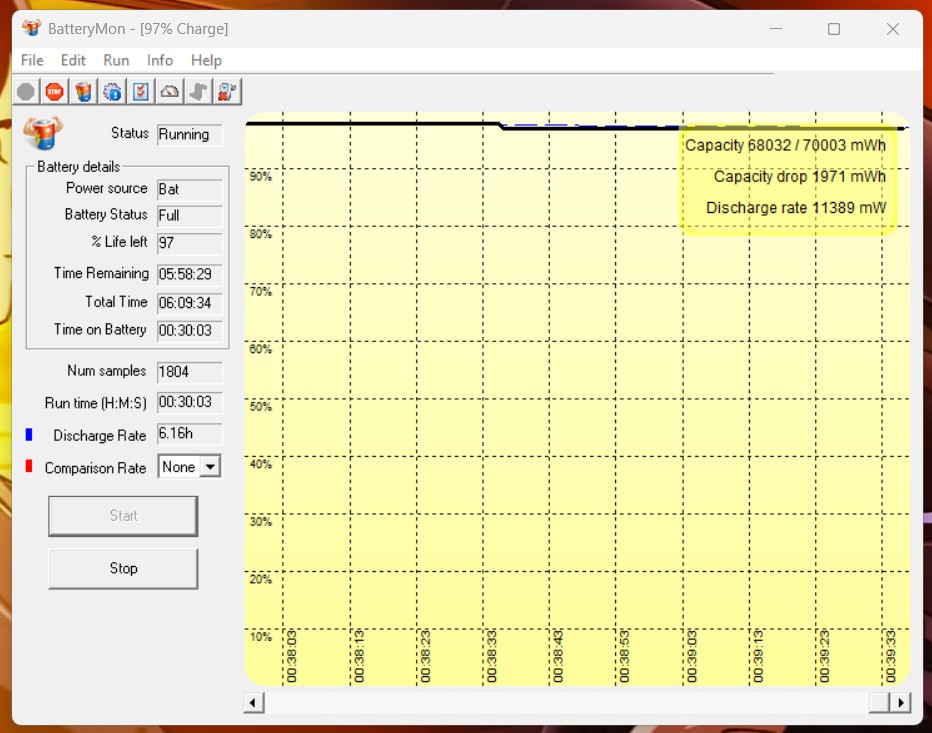The image size is (932, 733).
Task: Click the gray boot-shaped toolbar icon
Action: (199, 92)
